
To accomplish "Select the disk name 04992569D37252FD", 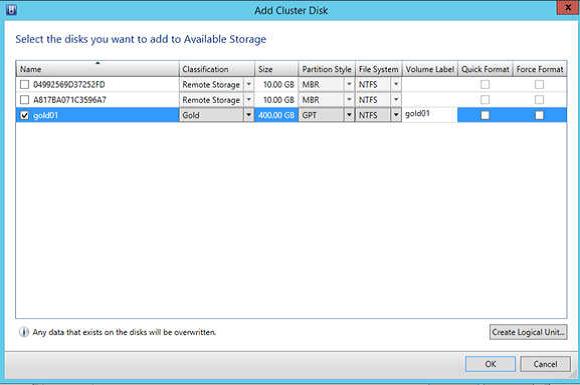I will 69,85.
